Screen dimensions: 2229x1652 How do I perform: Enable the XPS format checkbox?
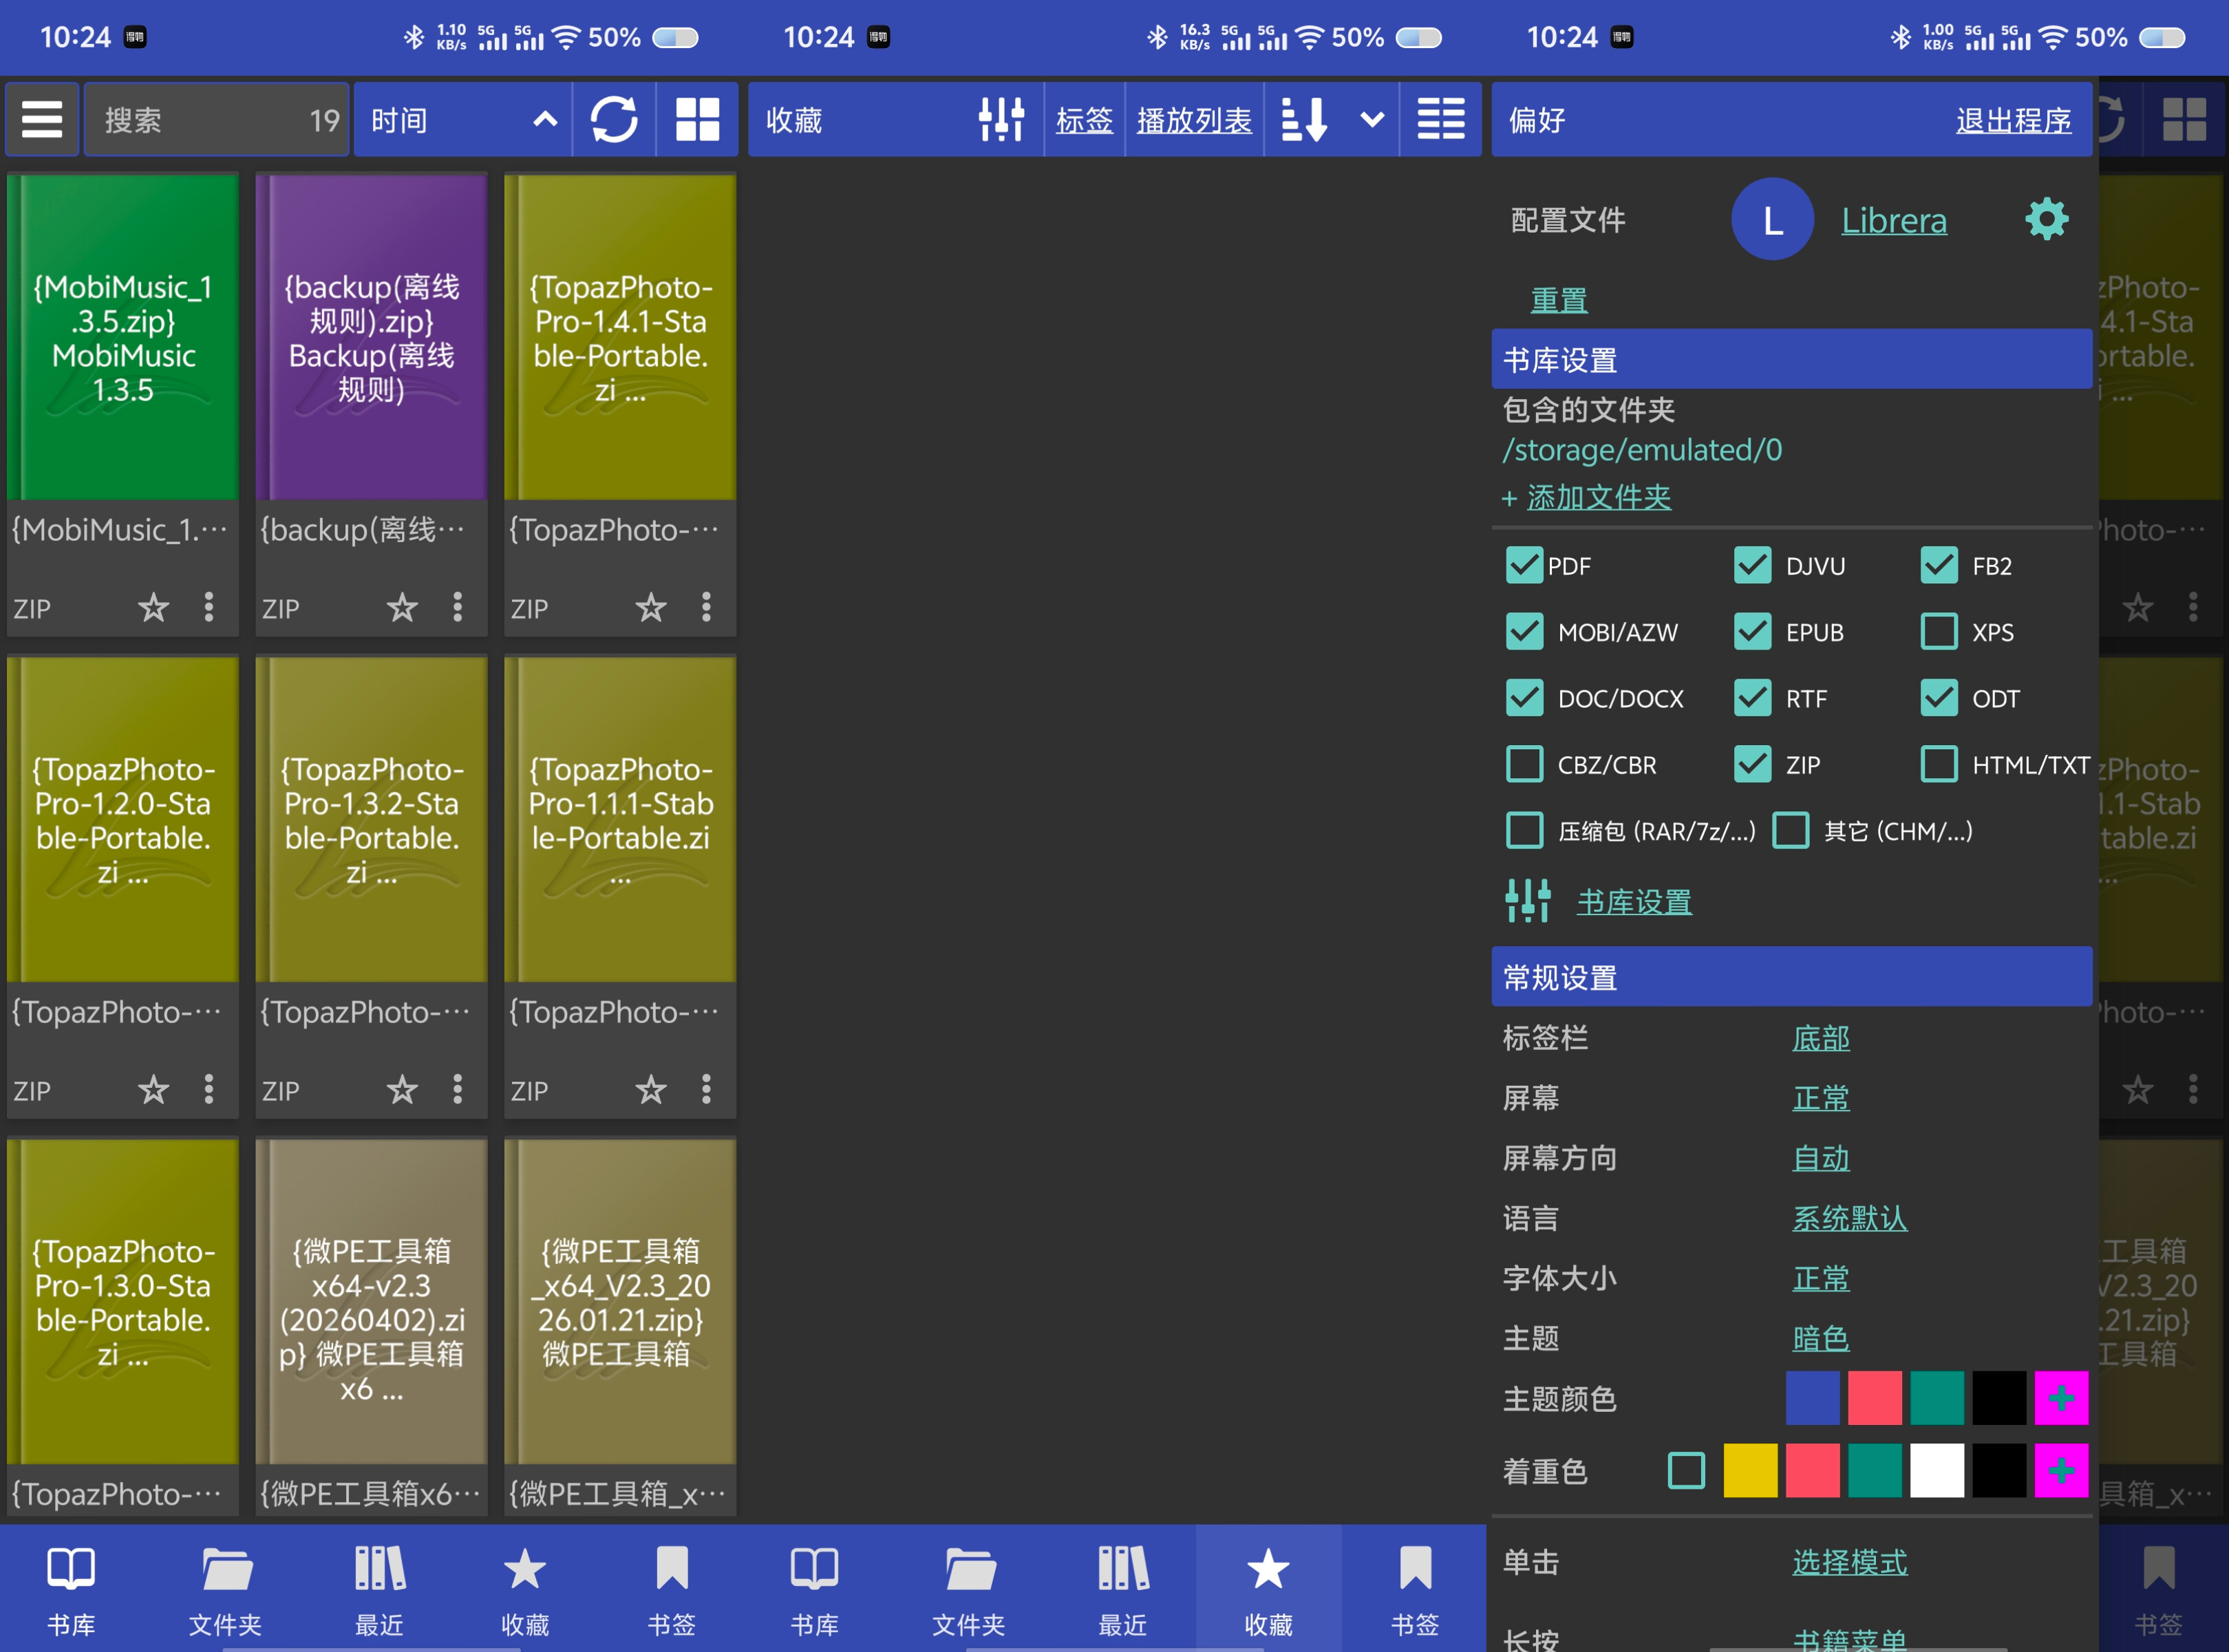pyautogui.click(x=1940, y=631)
